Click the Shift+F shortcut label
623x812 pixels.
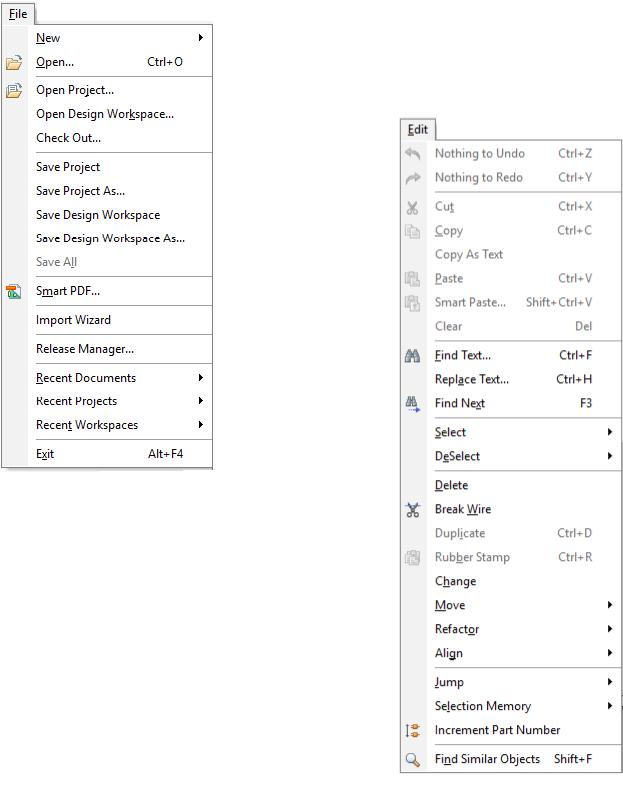click(573, 759)
